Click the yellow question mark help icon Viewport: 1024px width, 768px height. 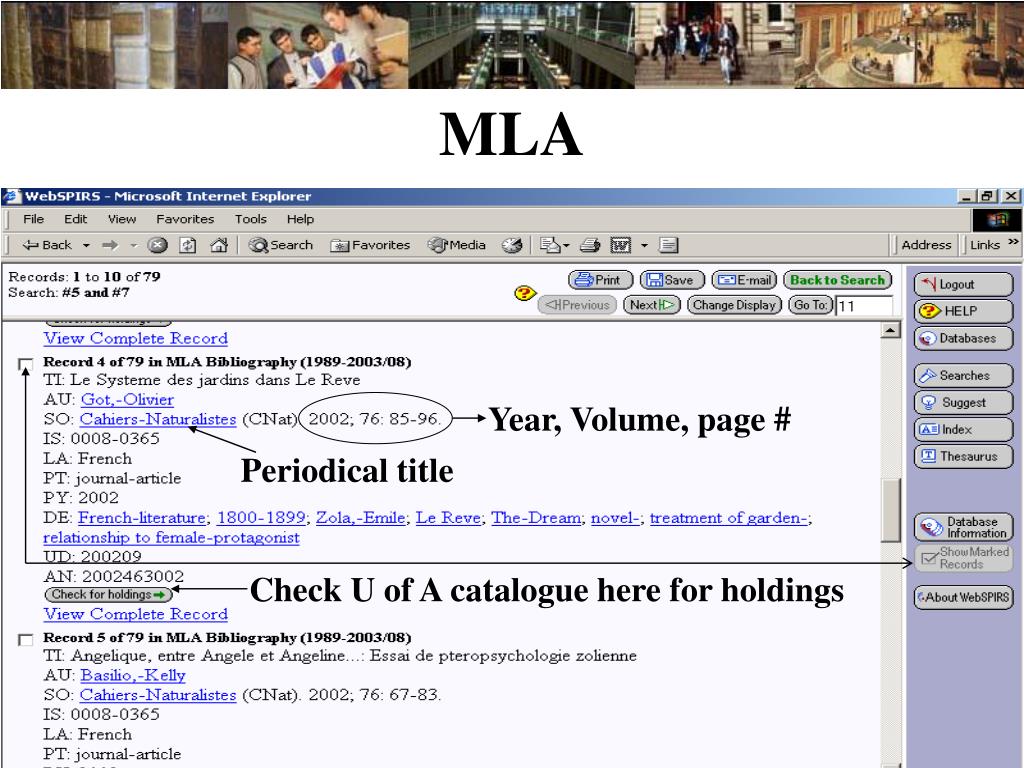[x=525, y=294]
